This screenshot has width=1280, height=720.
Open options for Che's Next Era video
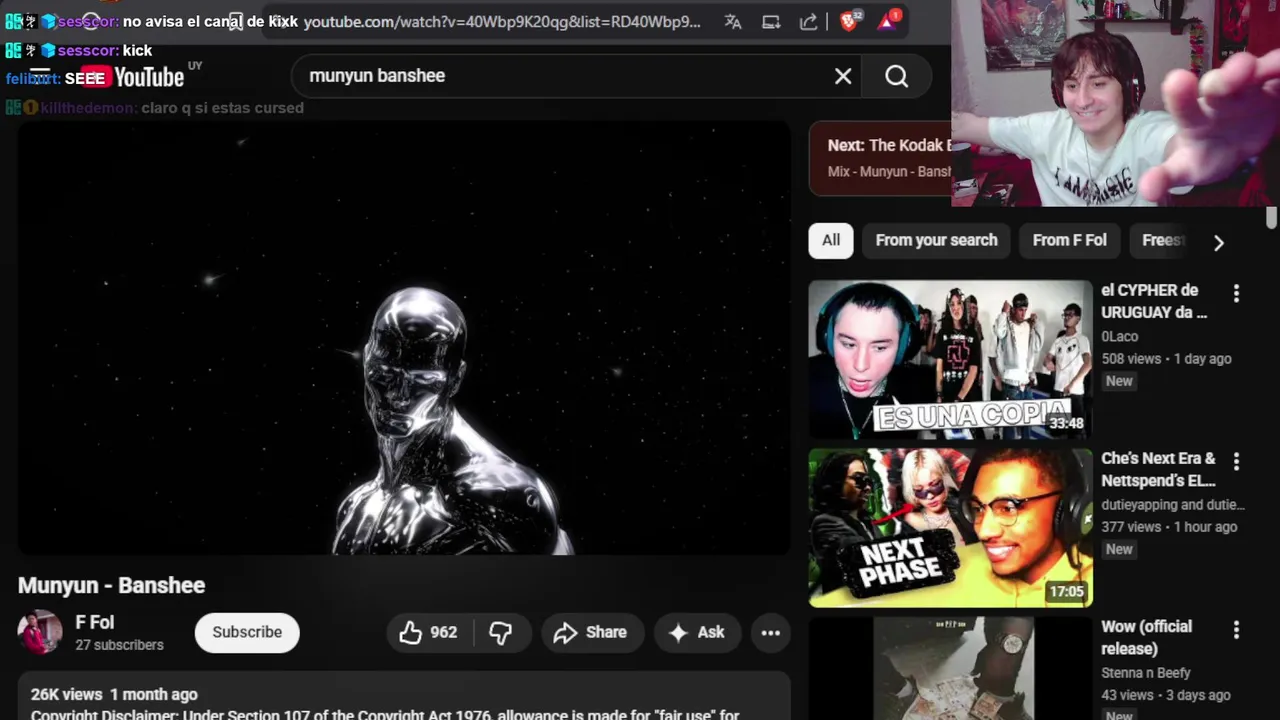(1236, 461)
